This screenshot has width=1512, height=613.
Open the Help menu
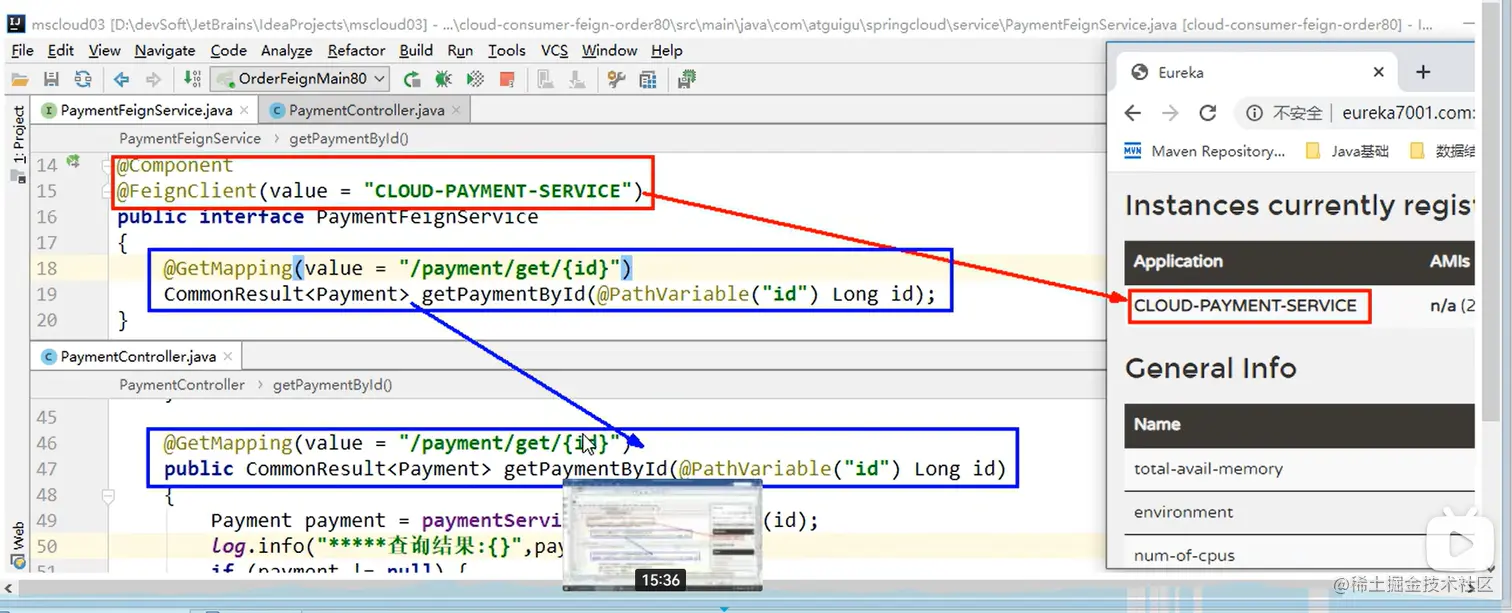pos(666,50)
